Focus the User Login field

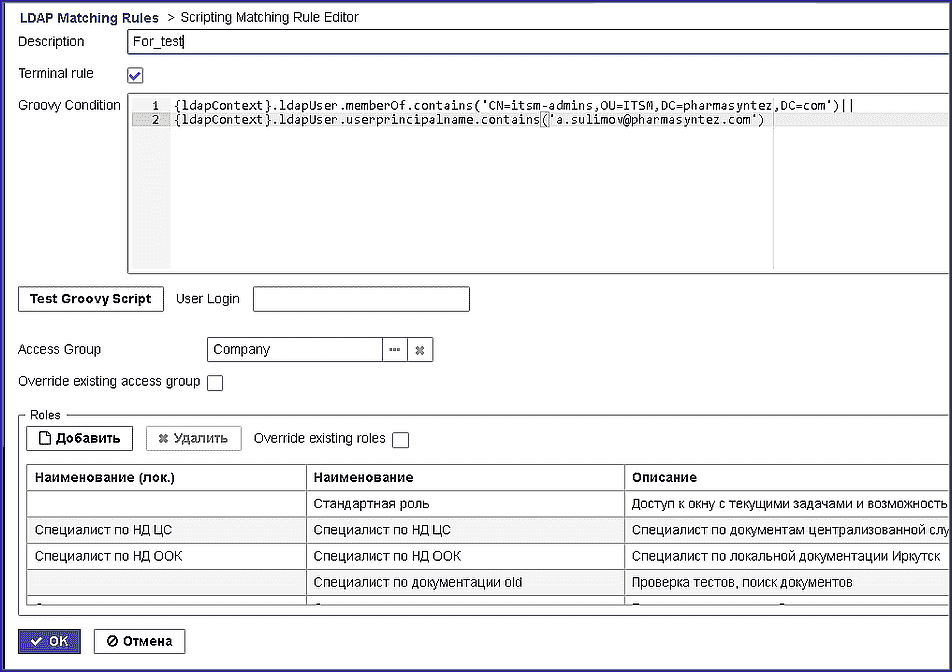coord(361,299)
